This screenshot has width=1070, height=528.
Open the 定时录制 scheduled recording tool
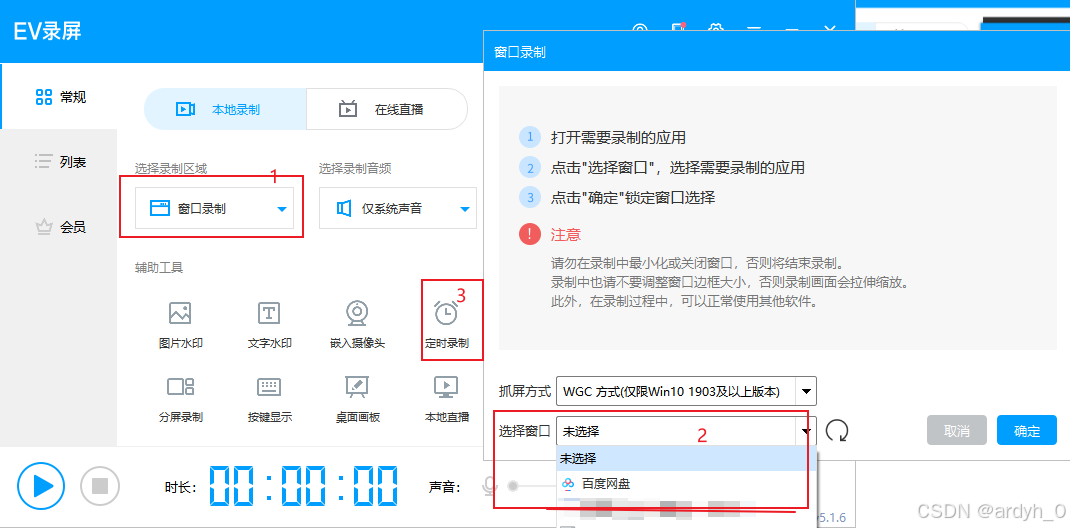pos(446,326)
